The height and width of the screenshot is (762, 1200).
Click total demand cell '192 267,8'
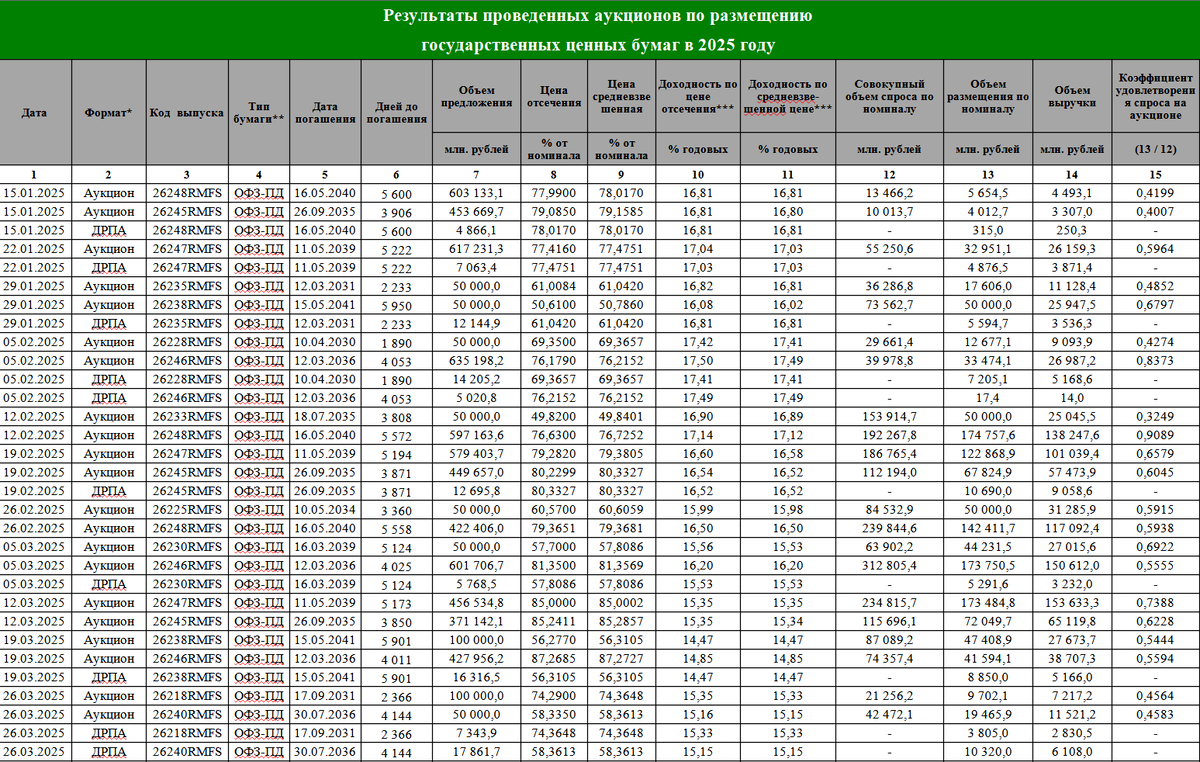pos(889,434)
